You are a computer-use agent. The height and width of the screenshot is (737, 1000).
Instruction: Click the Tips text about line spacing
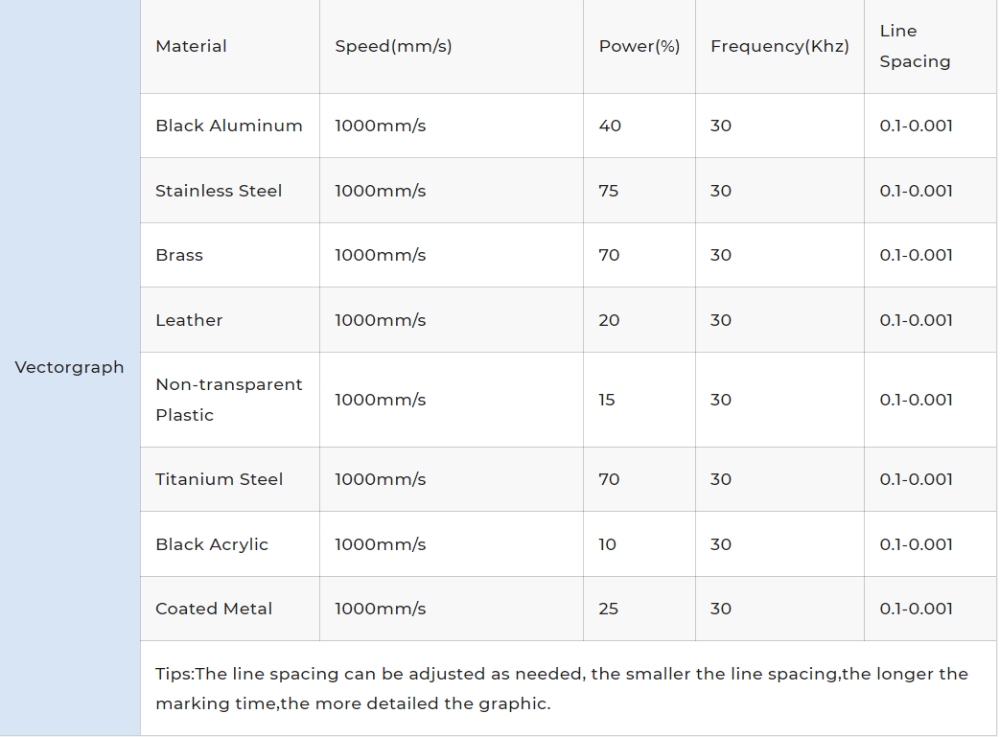tap(560, 688)
